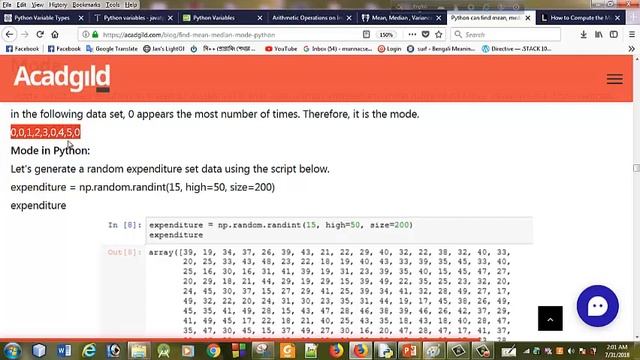This screenshot has height=360, width=640.
Task: Open Ian's LightOJ bookmark
Action: tap(164, 49)
